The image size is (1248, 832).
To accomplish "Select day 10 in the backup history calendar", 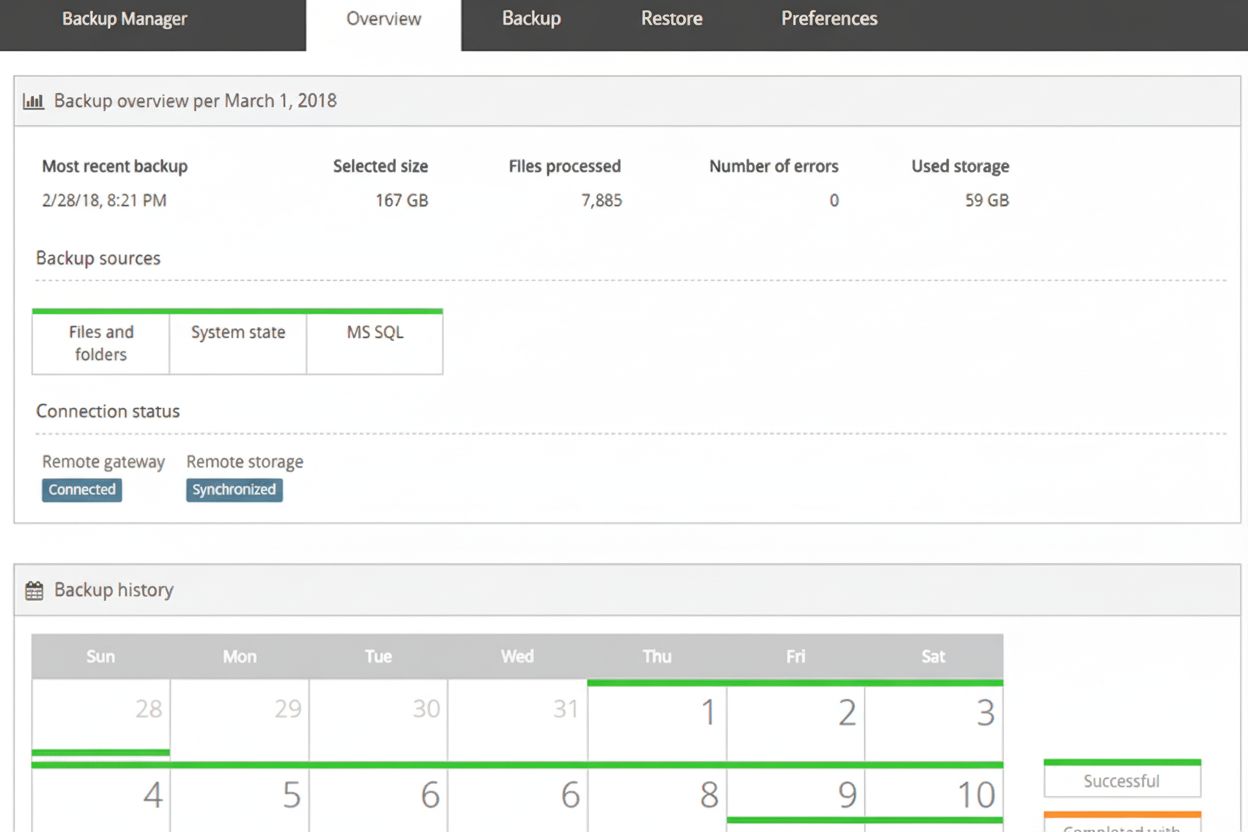I will pyautogui.click(x=933, y=795).
